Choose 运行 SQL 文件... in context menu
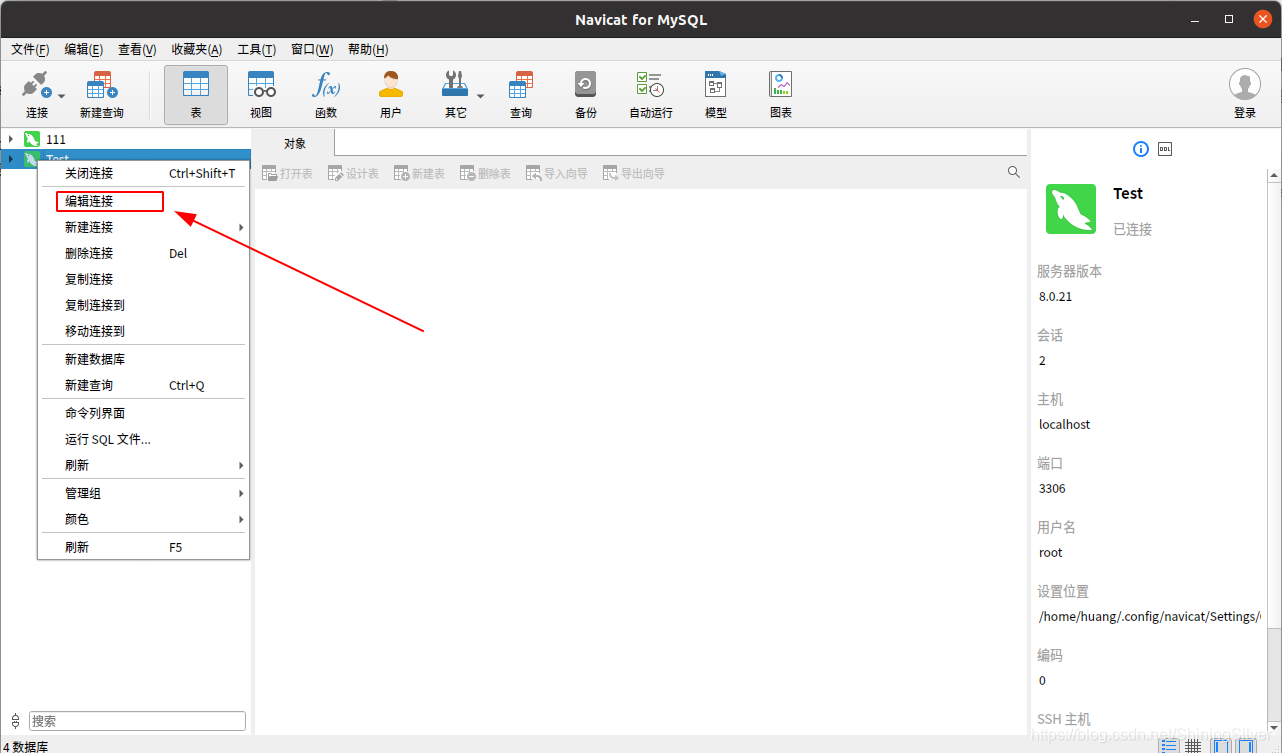Screen dimensions: 1282x753 point(143,439)
